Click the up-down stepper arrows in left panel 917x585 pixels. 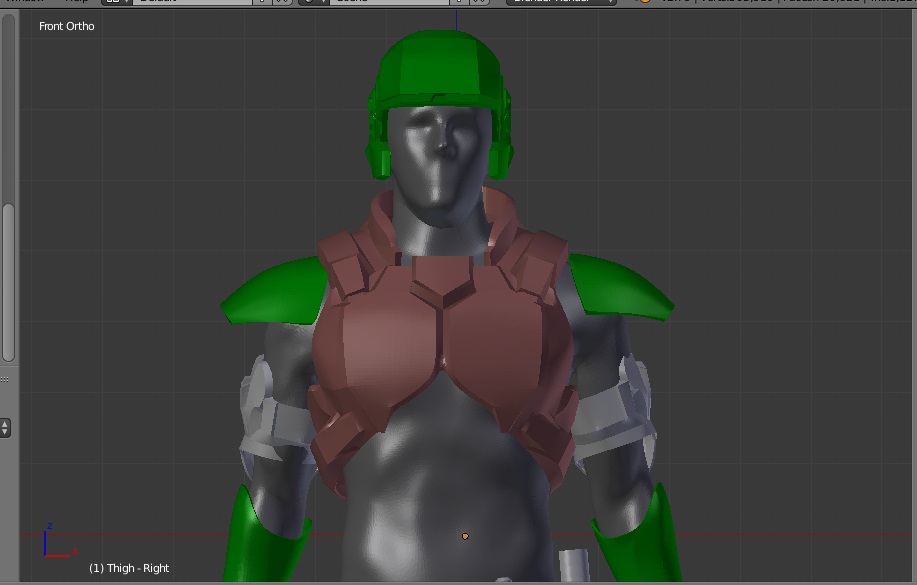point(5,428)
